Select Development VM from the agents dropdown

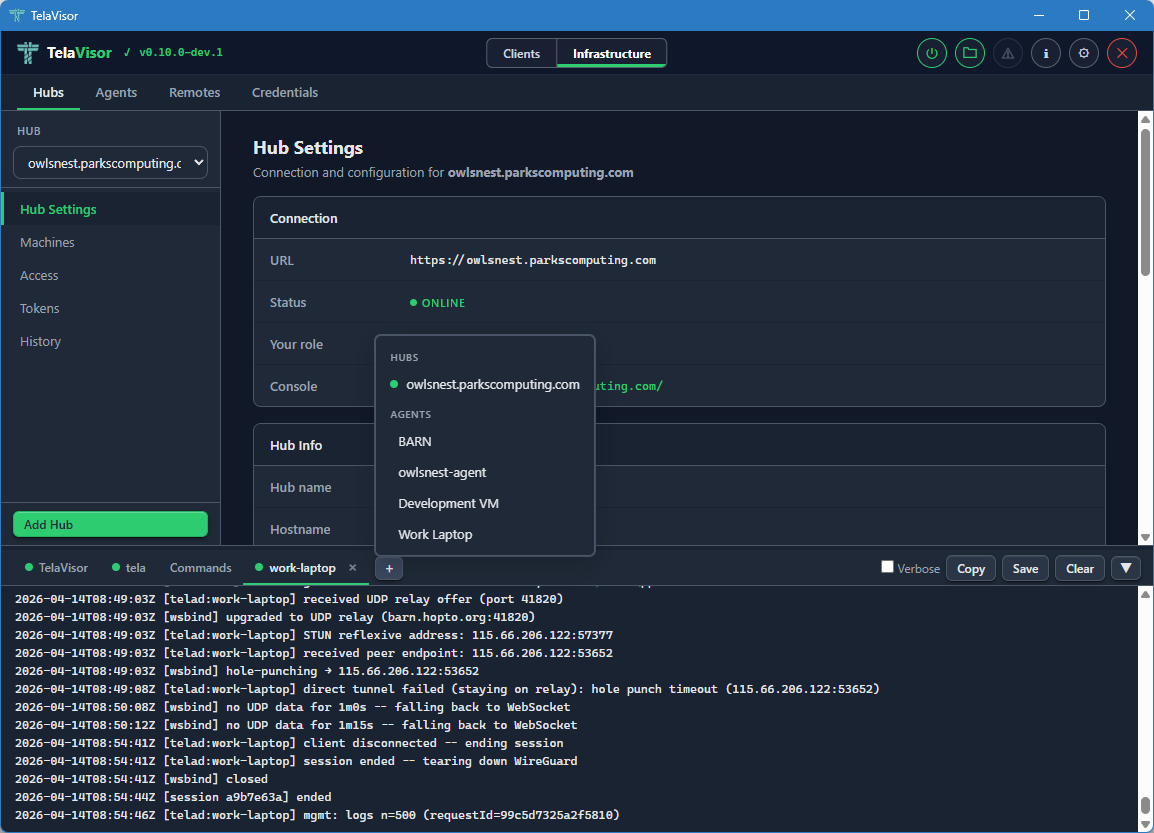[x=447, y=503]
